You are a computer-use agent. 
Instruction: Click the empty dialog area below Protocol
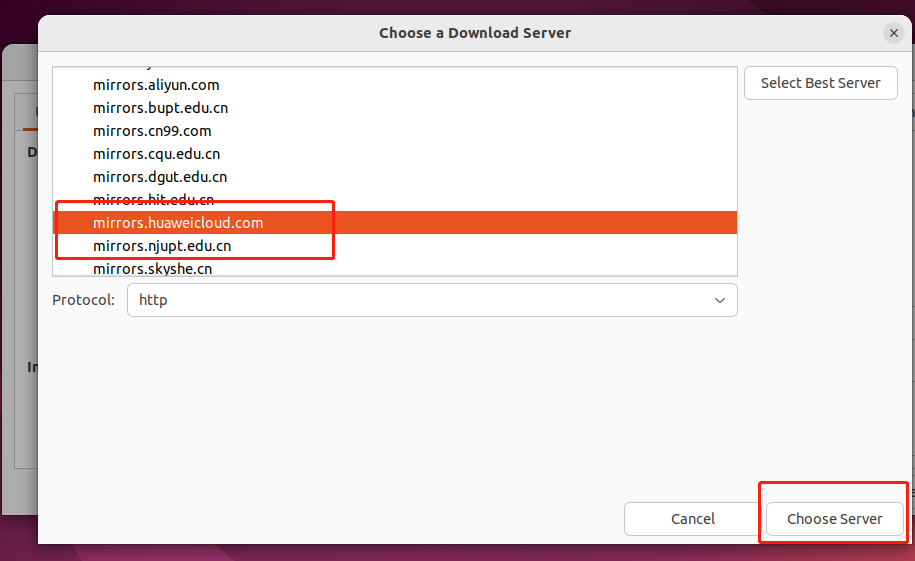400,410
